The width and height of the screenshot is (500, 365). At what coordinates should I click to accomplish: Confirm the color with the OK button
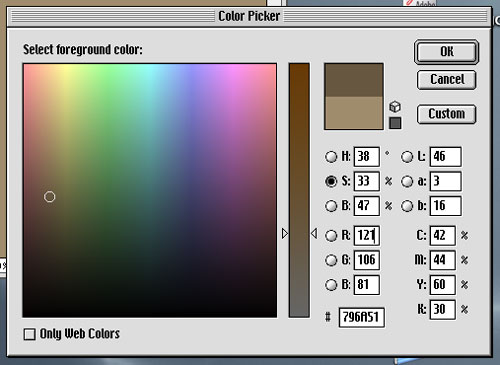click(x=446, y=52)
